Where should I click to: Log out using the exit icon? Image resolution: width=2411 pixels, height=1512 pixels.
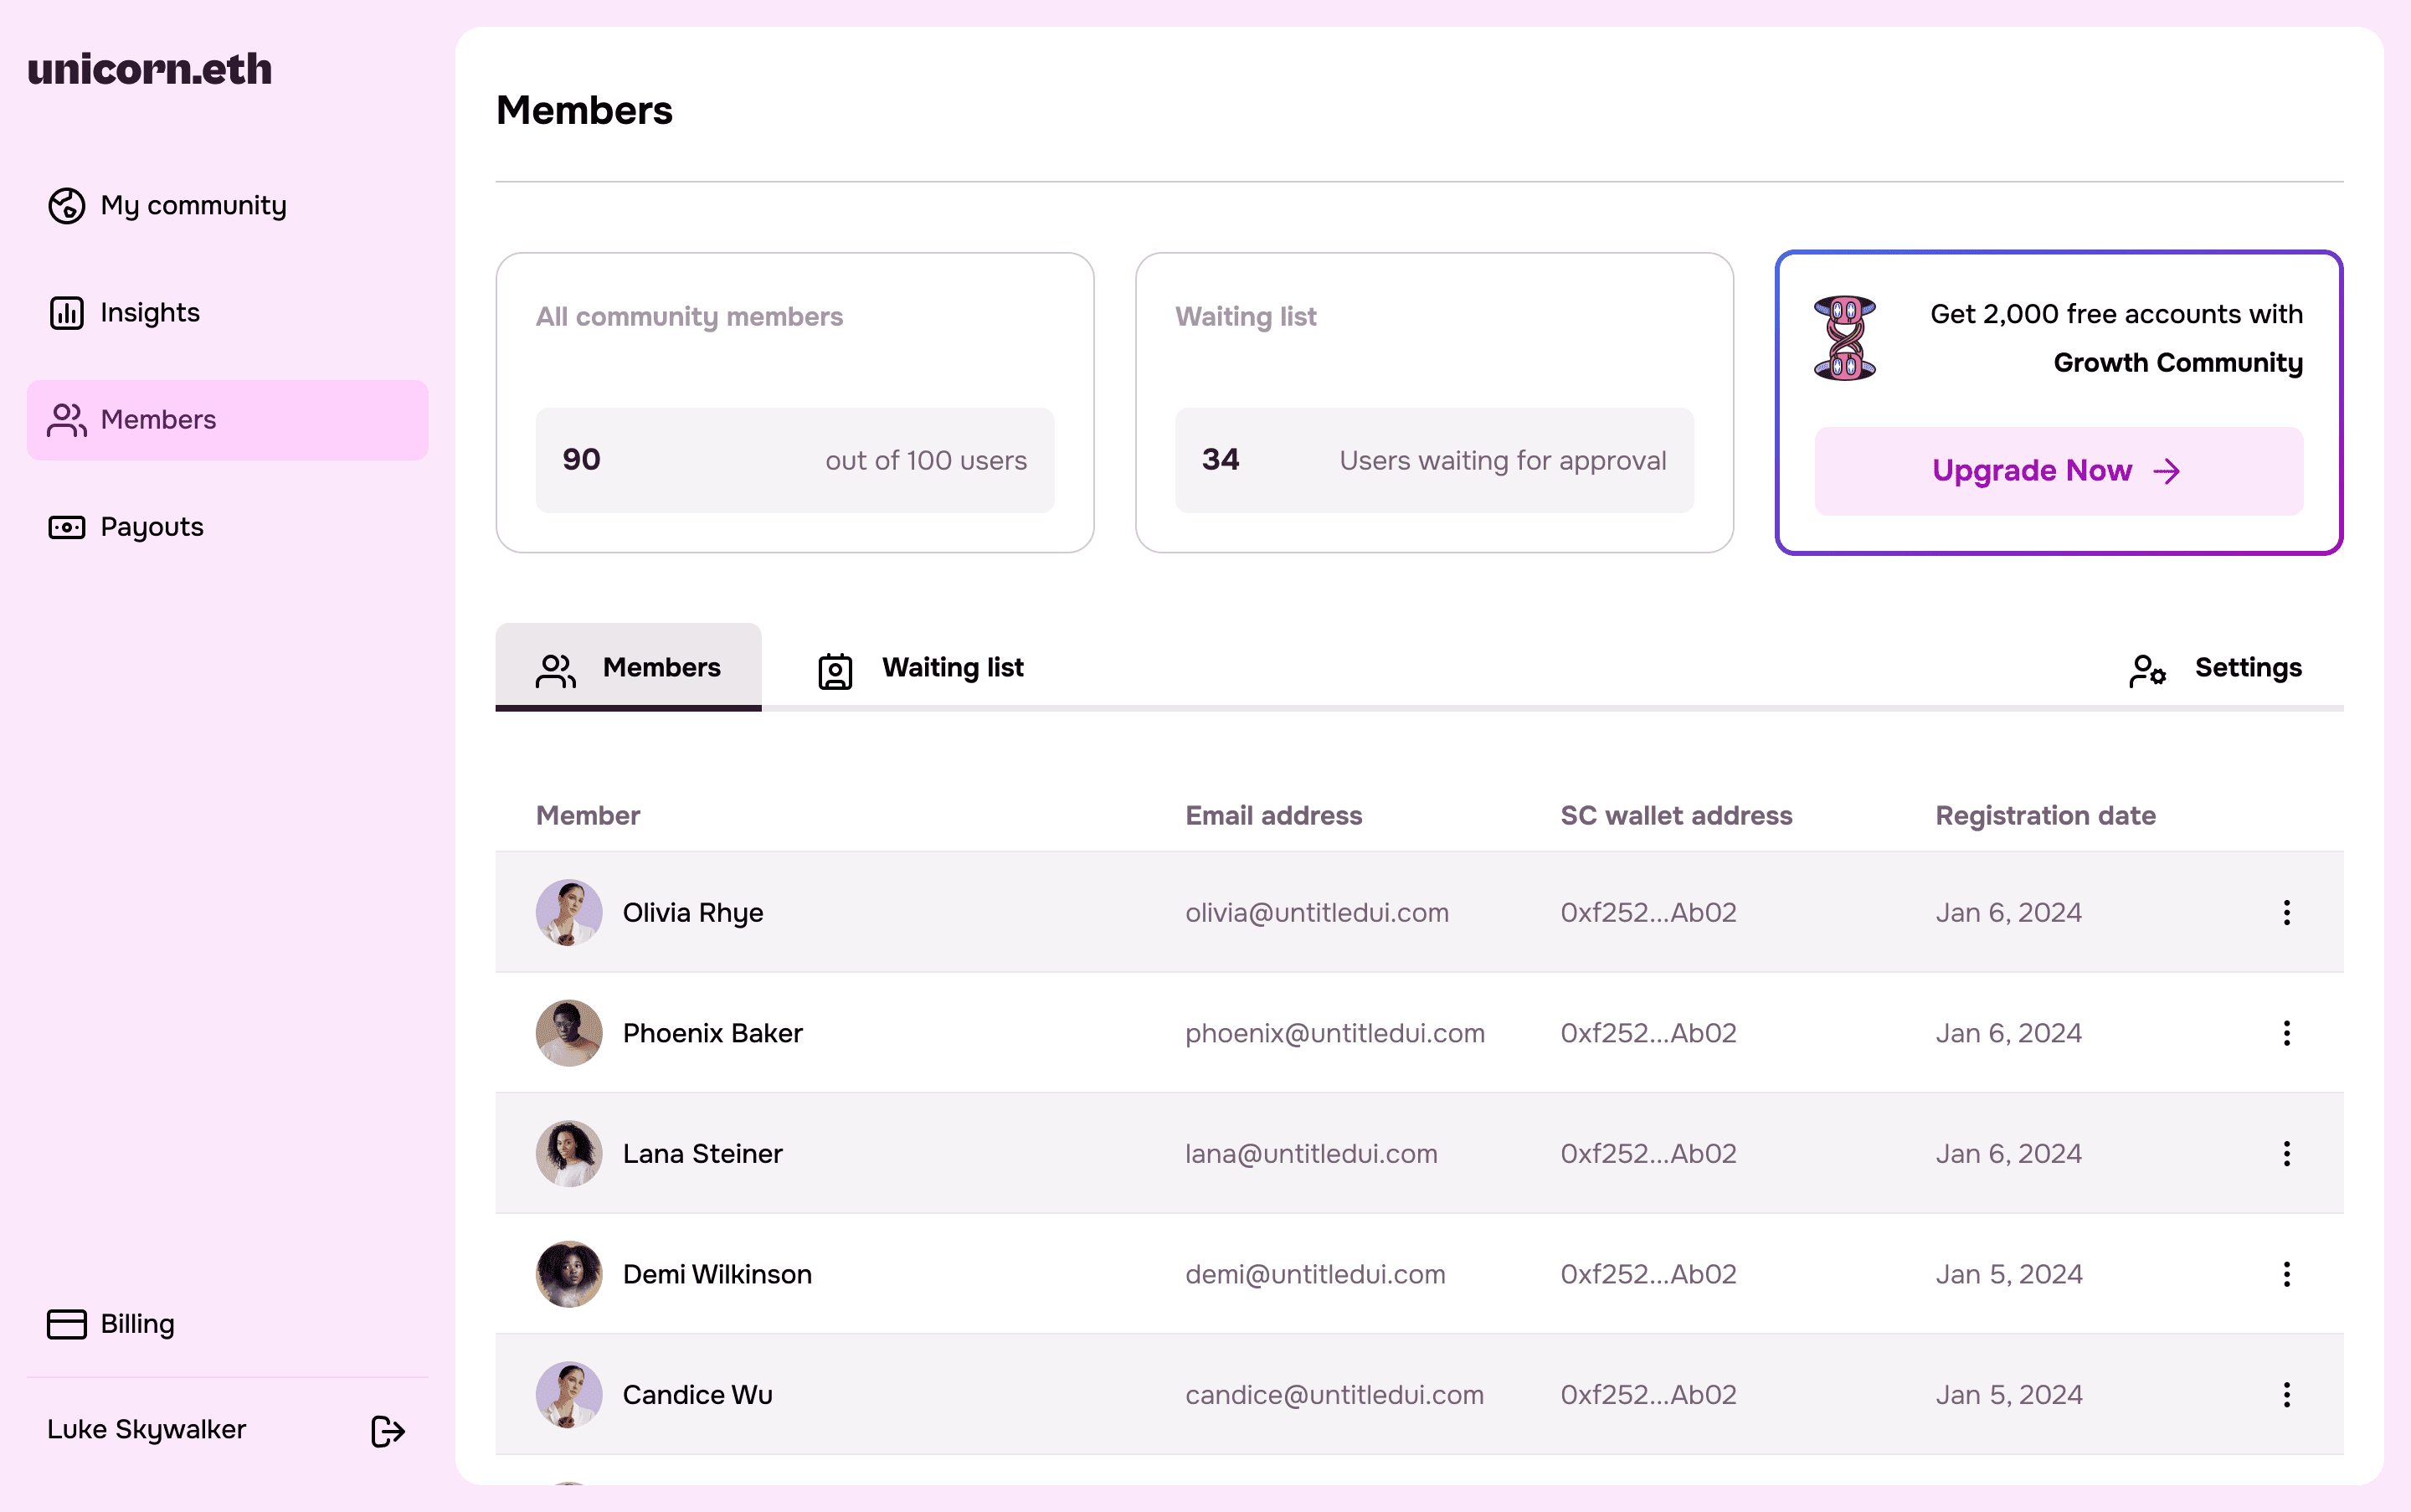(388, 1431)
